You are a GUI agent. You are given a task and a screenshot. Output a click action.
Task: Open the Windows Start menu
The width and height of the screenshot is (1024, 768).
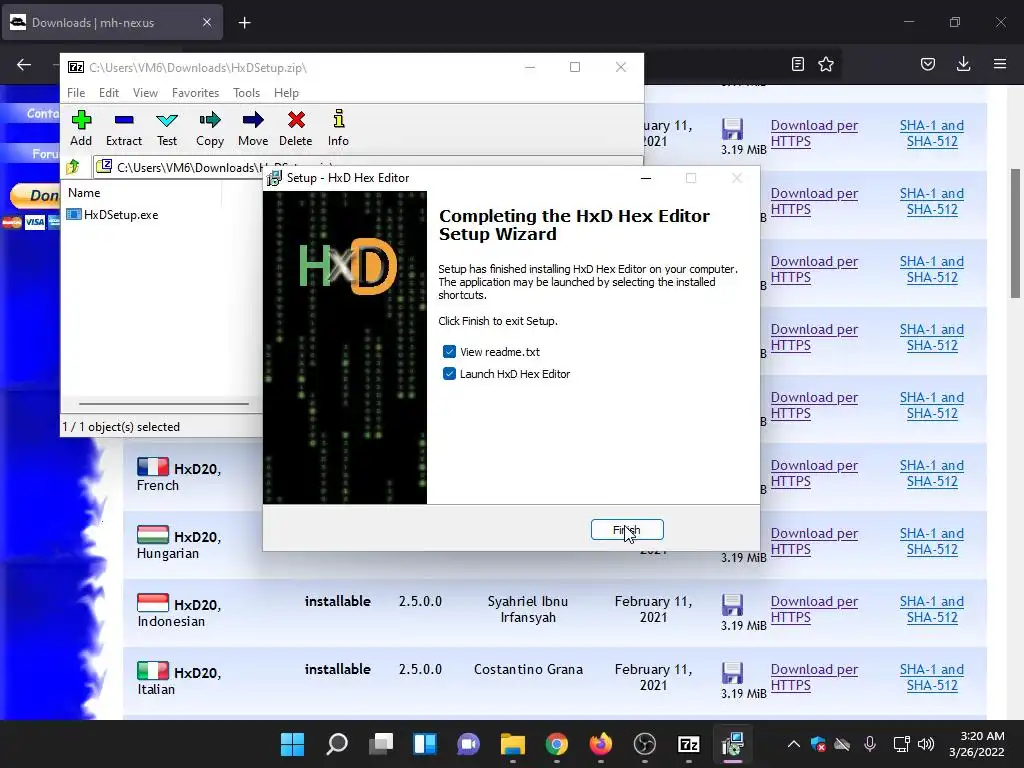(x=292, y=743)
